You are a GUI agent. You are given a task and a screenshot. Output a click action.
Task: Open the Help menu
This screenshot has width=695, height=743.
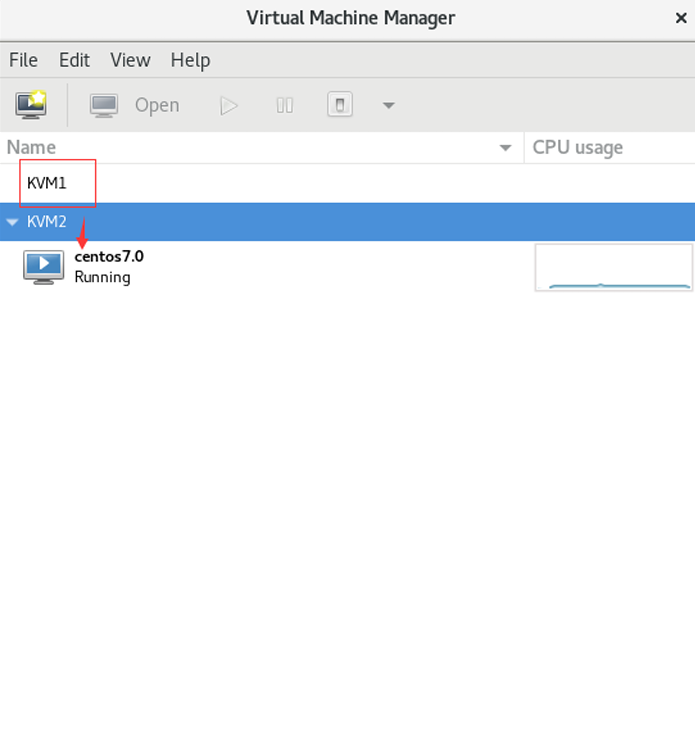pos(190,60)
